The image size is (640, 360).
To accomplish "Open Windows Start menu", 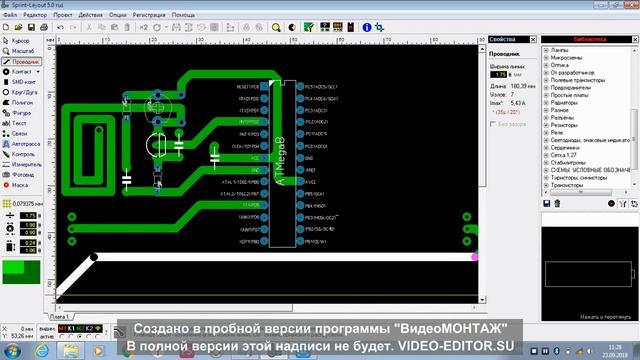I will pos(13,351).
